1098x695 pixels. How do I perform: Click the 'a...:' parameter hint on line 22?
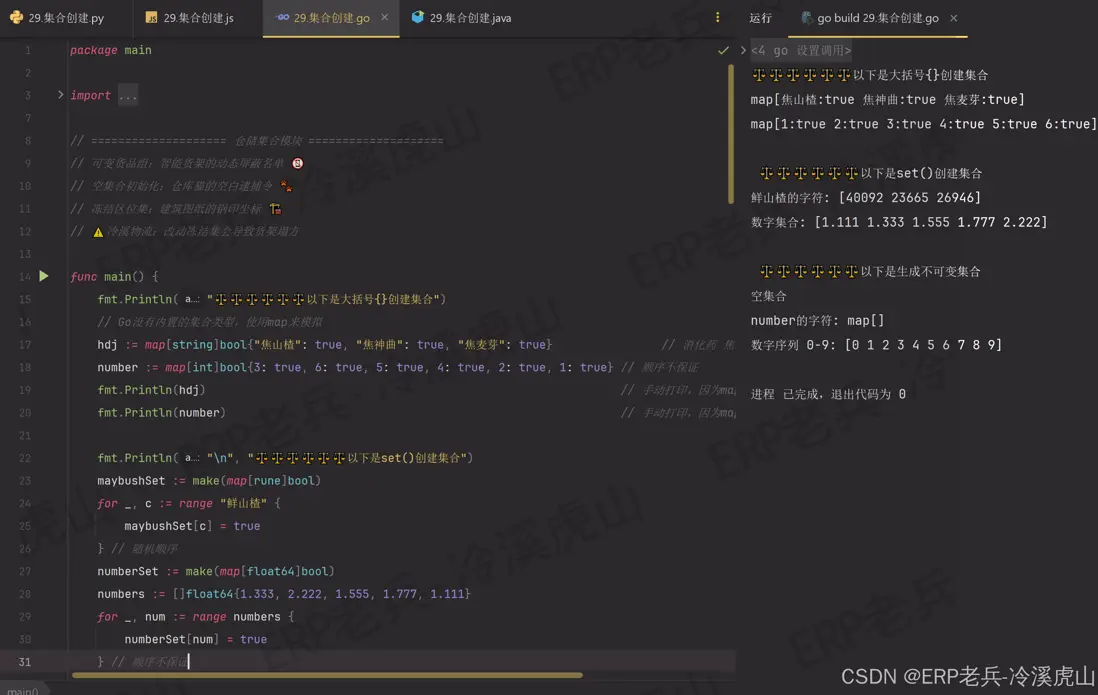point(192,457)
